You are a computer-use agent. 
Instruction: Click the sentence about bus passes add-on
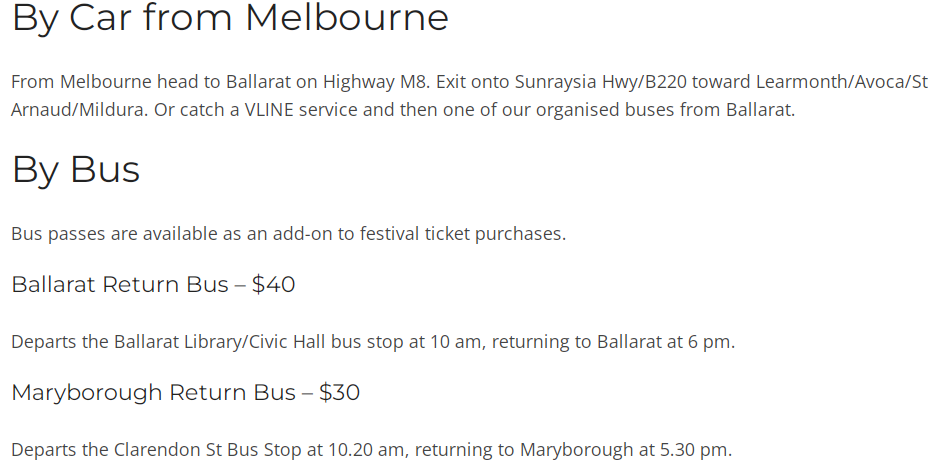click(289, 234)
